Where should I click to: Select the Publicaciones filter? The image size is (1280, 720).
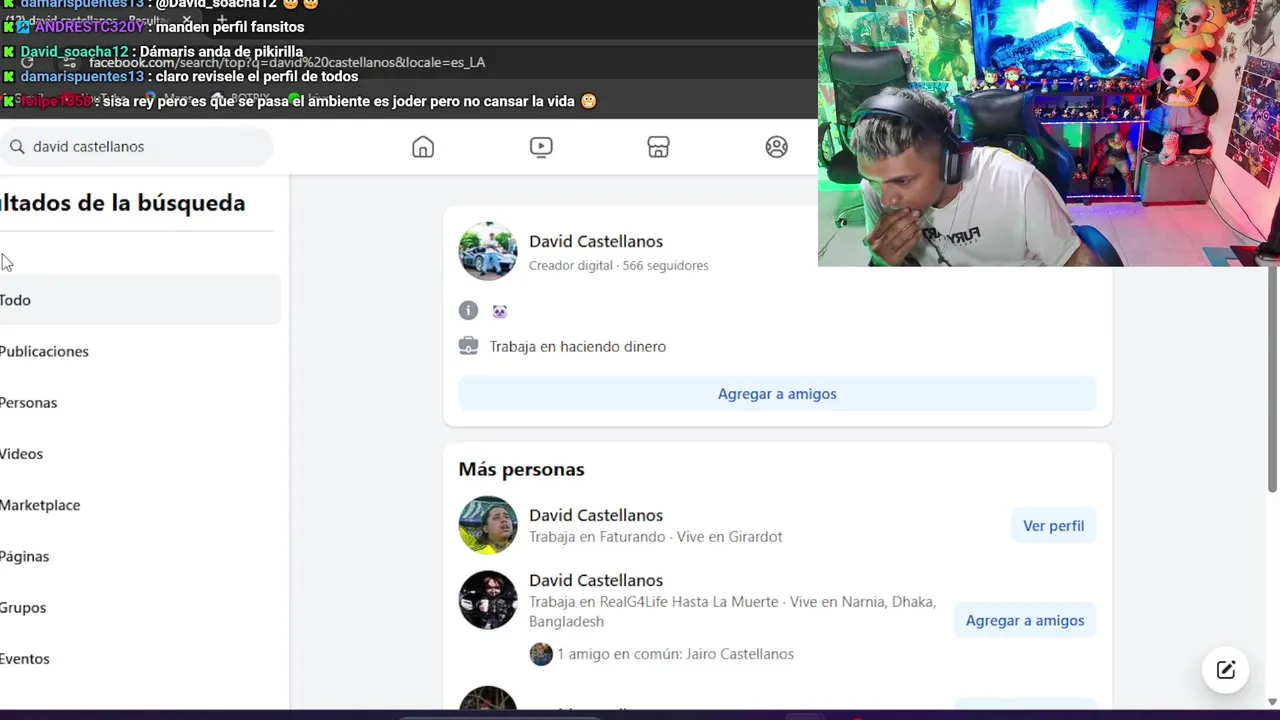coord(139,351)
